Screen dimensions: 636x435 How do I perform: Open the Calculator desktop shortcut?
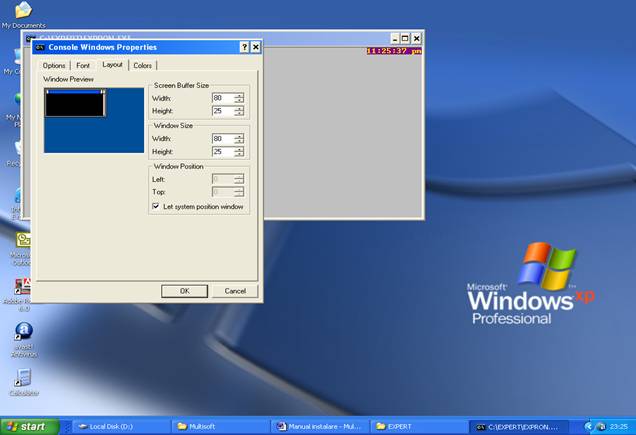point(24,382)
